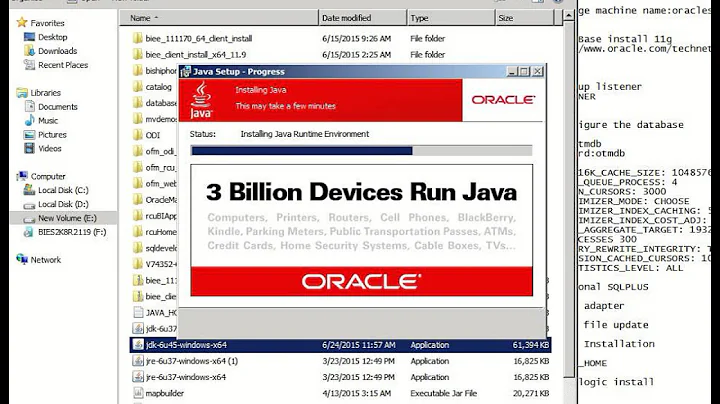Click the Java Setup title bar icon

186,72
